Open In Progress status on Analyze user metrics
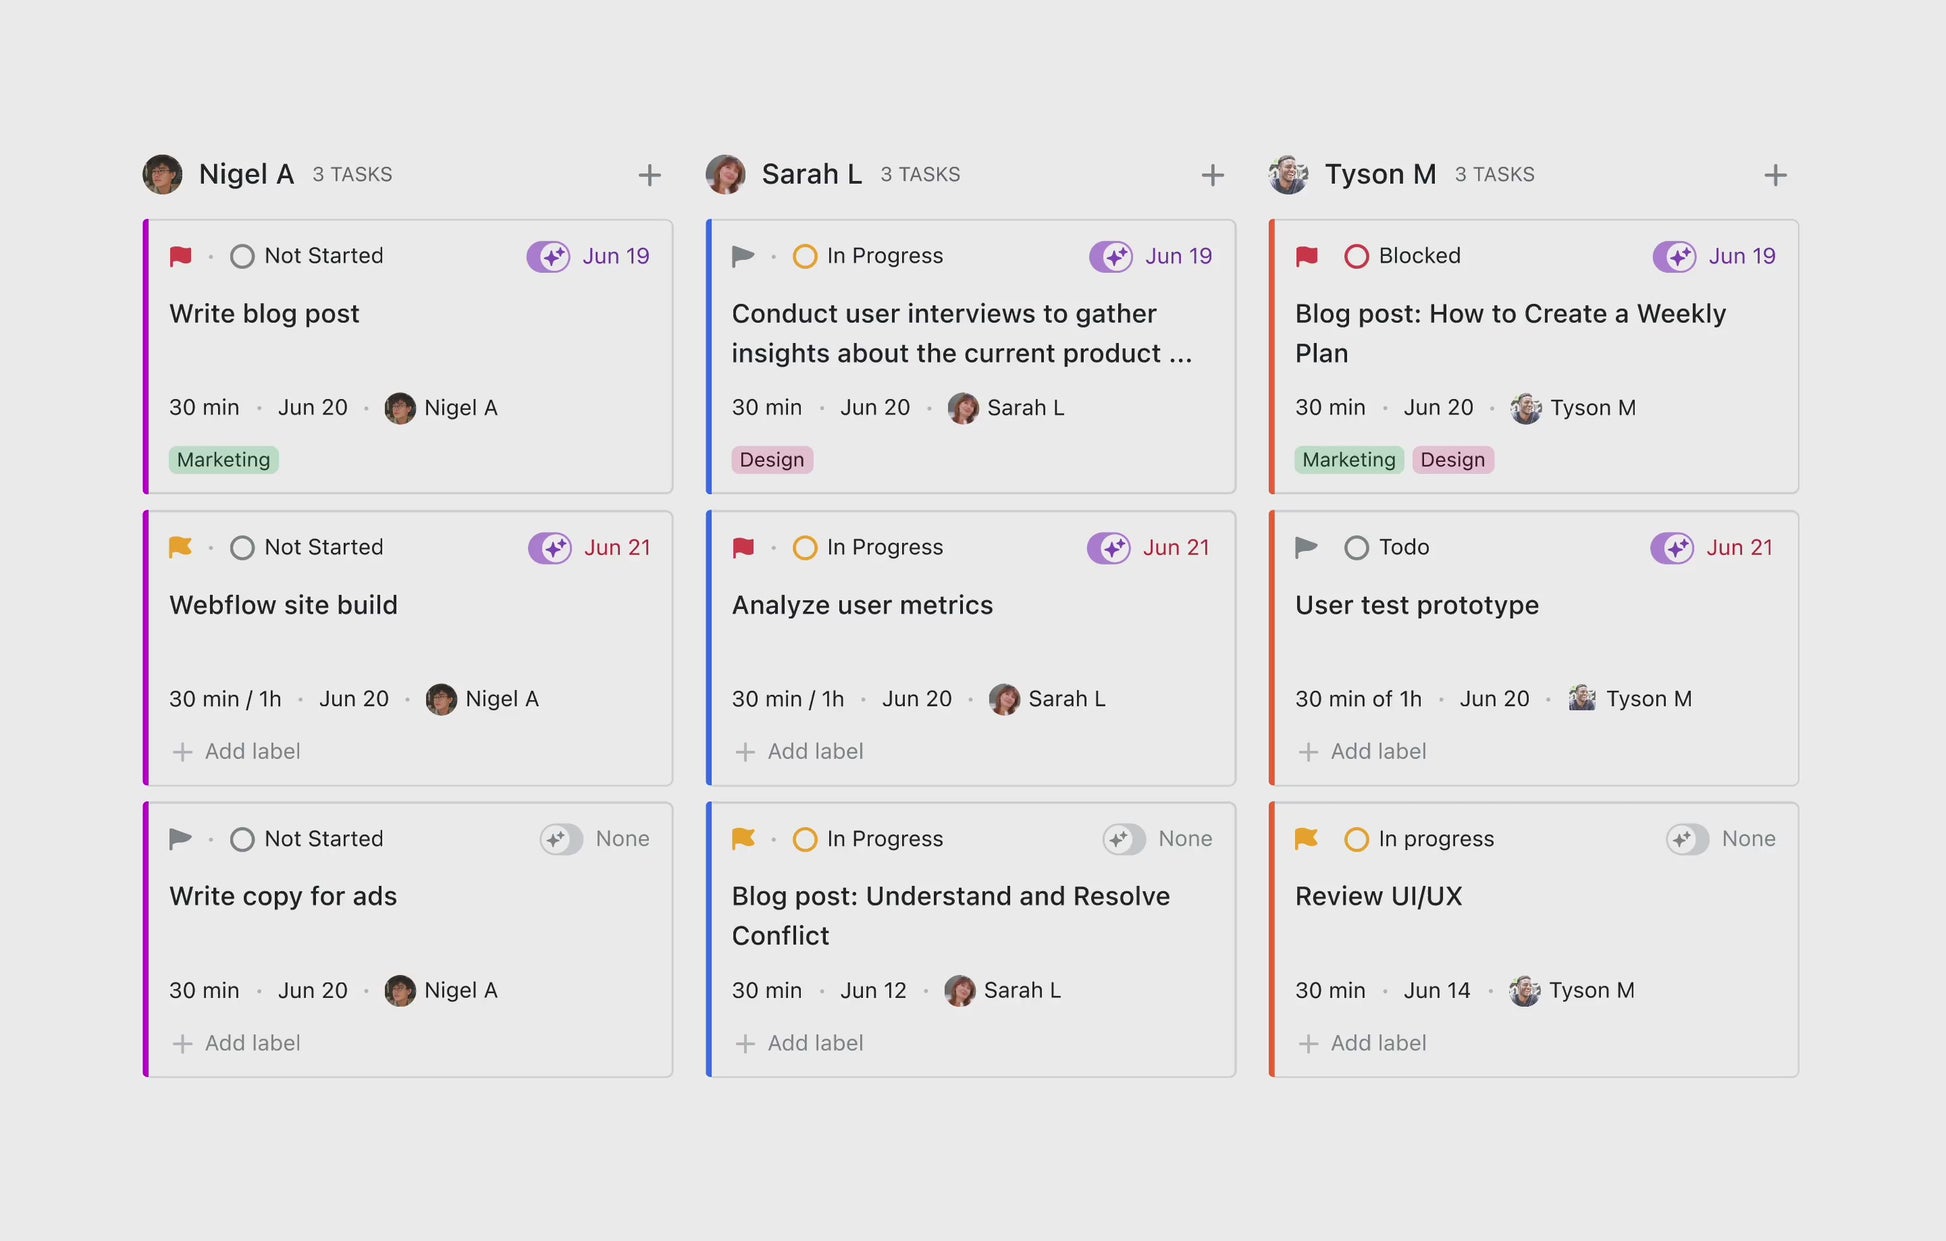This screenshot has height=1241, width=1946. [x=868, y=547]
